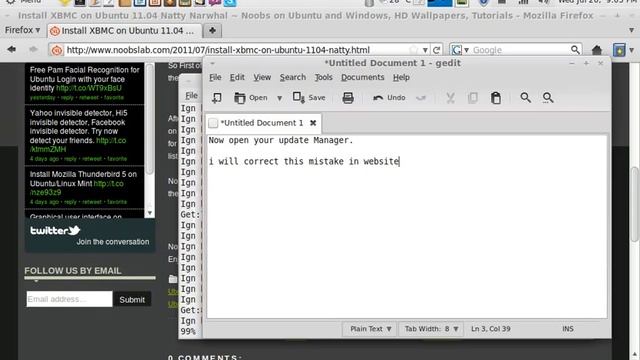Click the Redo arrow icon
The height and width of the screenshot is (360, 640).
(x=421, y=98)
